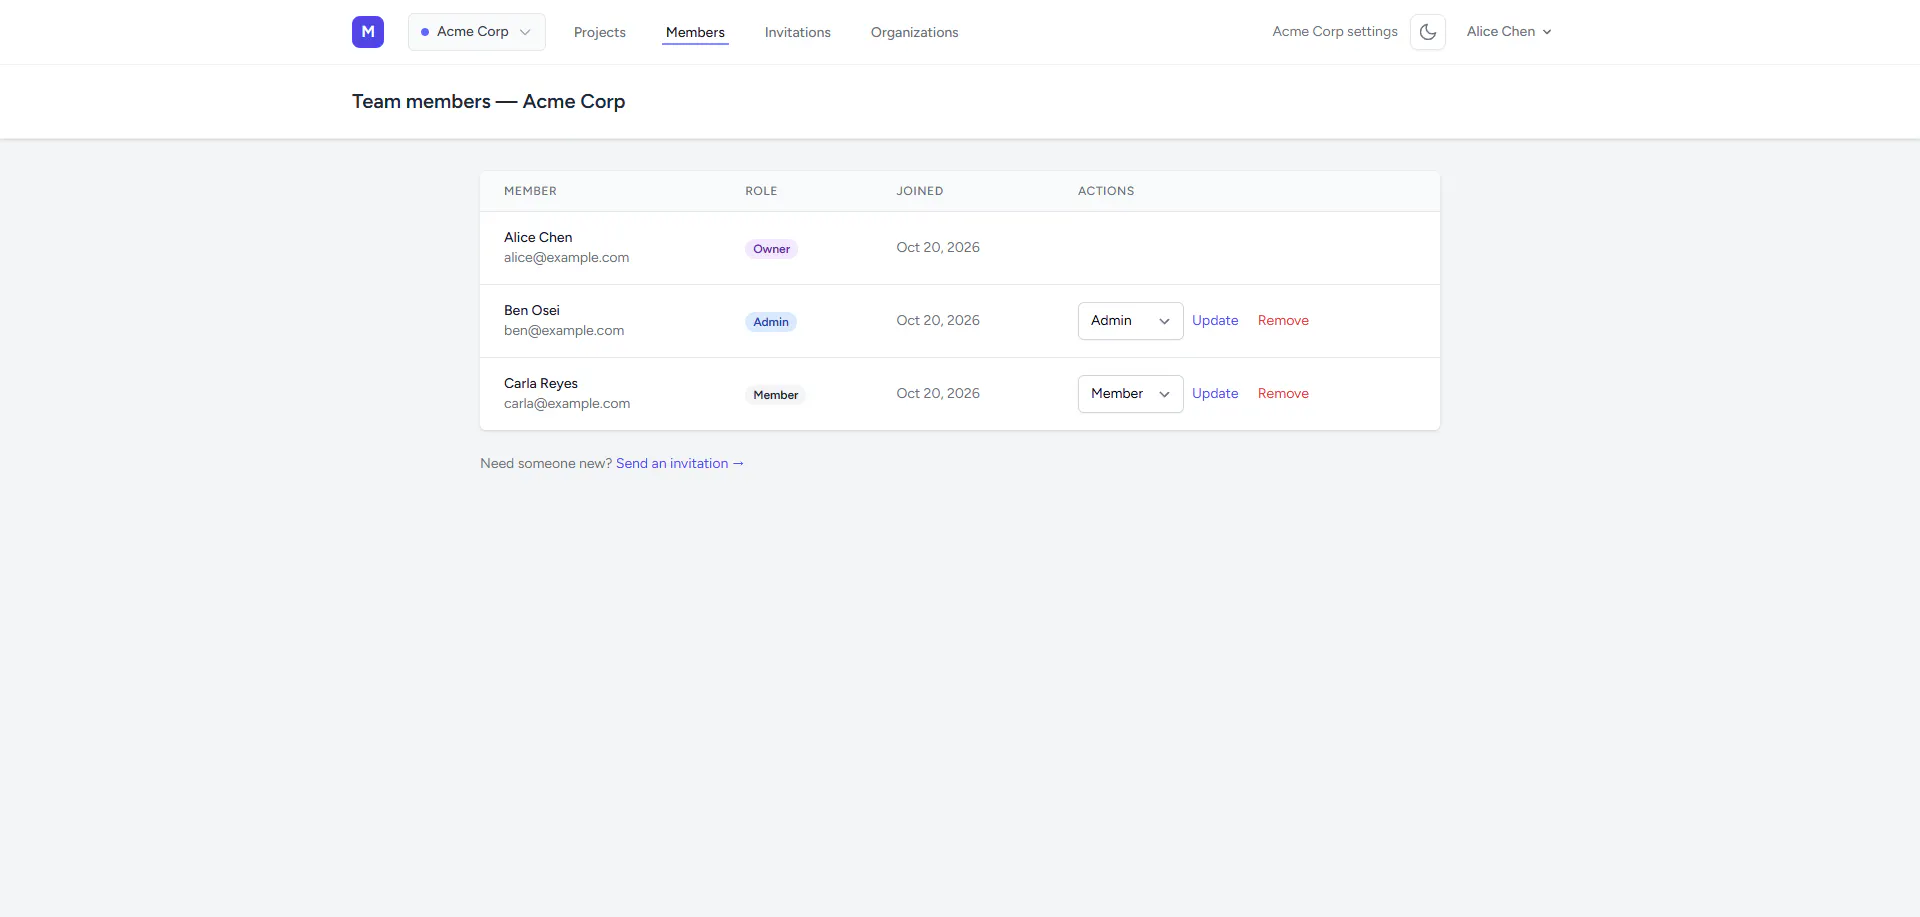Open the Invitations tab
Image resolution: width=1920 pixels, height=917 pixels.
pos(798,32)
